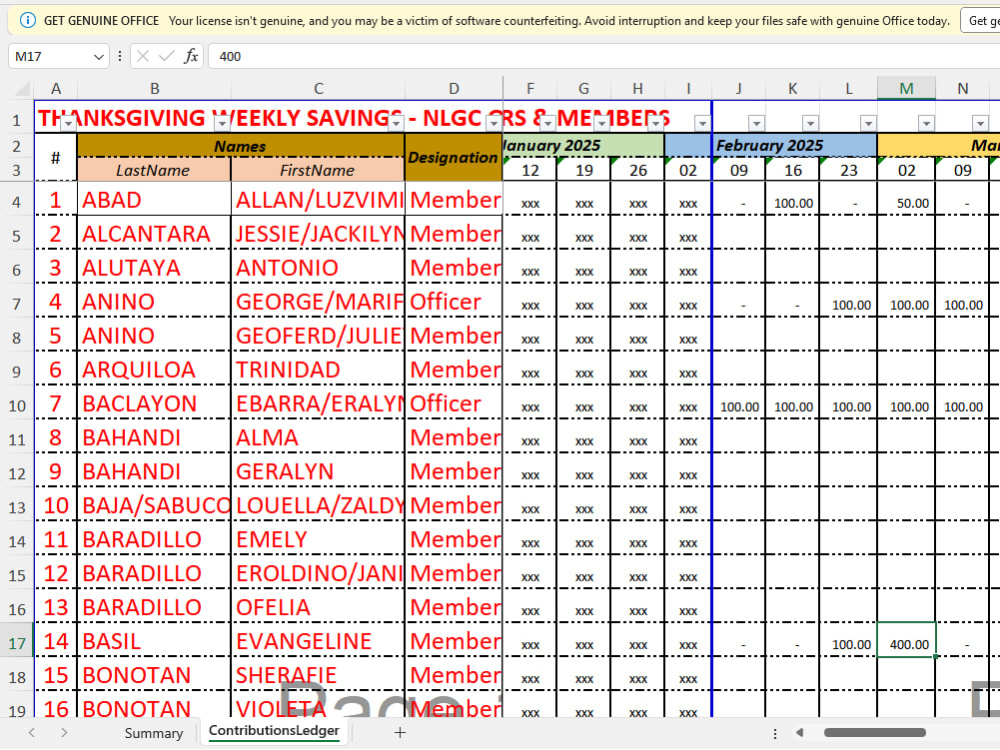The width and height of the screenshot is (1000, 750).
Task: Select row 10 header
Action: [17, 405]
